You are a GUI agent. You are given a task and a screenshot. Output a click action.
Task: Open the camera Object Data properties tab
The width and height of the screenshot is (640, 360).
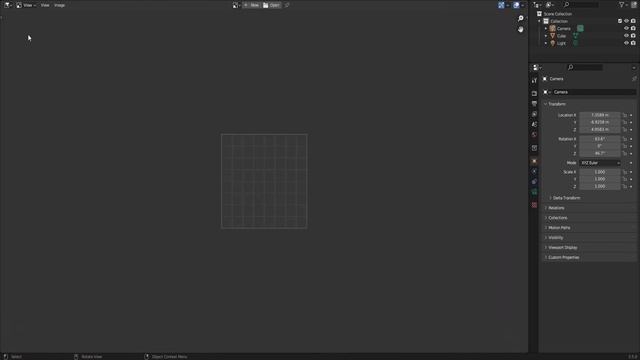tap(534, 192)
